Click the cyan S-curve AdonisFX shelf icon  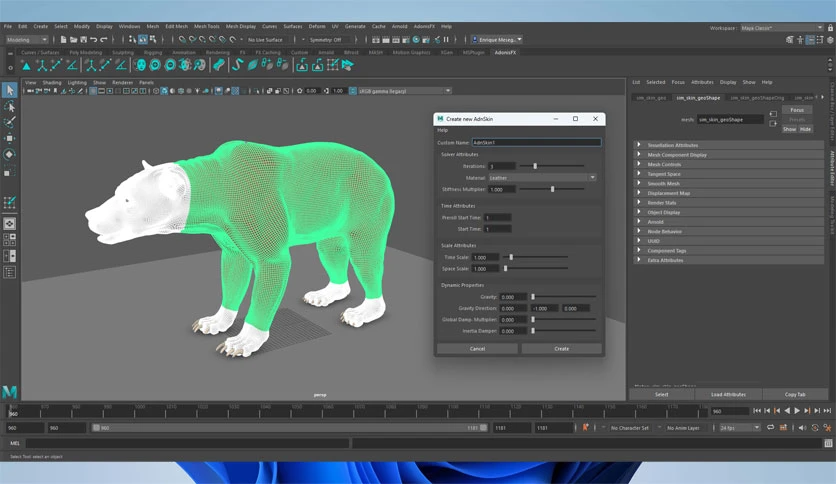pos(237,65)
